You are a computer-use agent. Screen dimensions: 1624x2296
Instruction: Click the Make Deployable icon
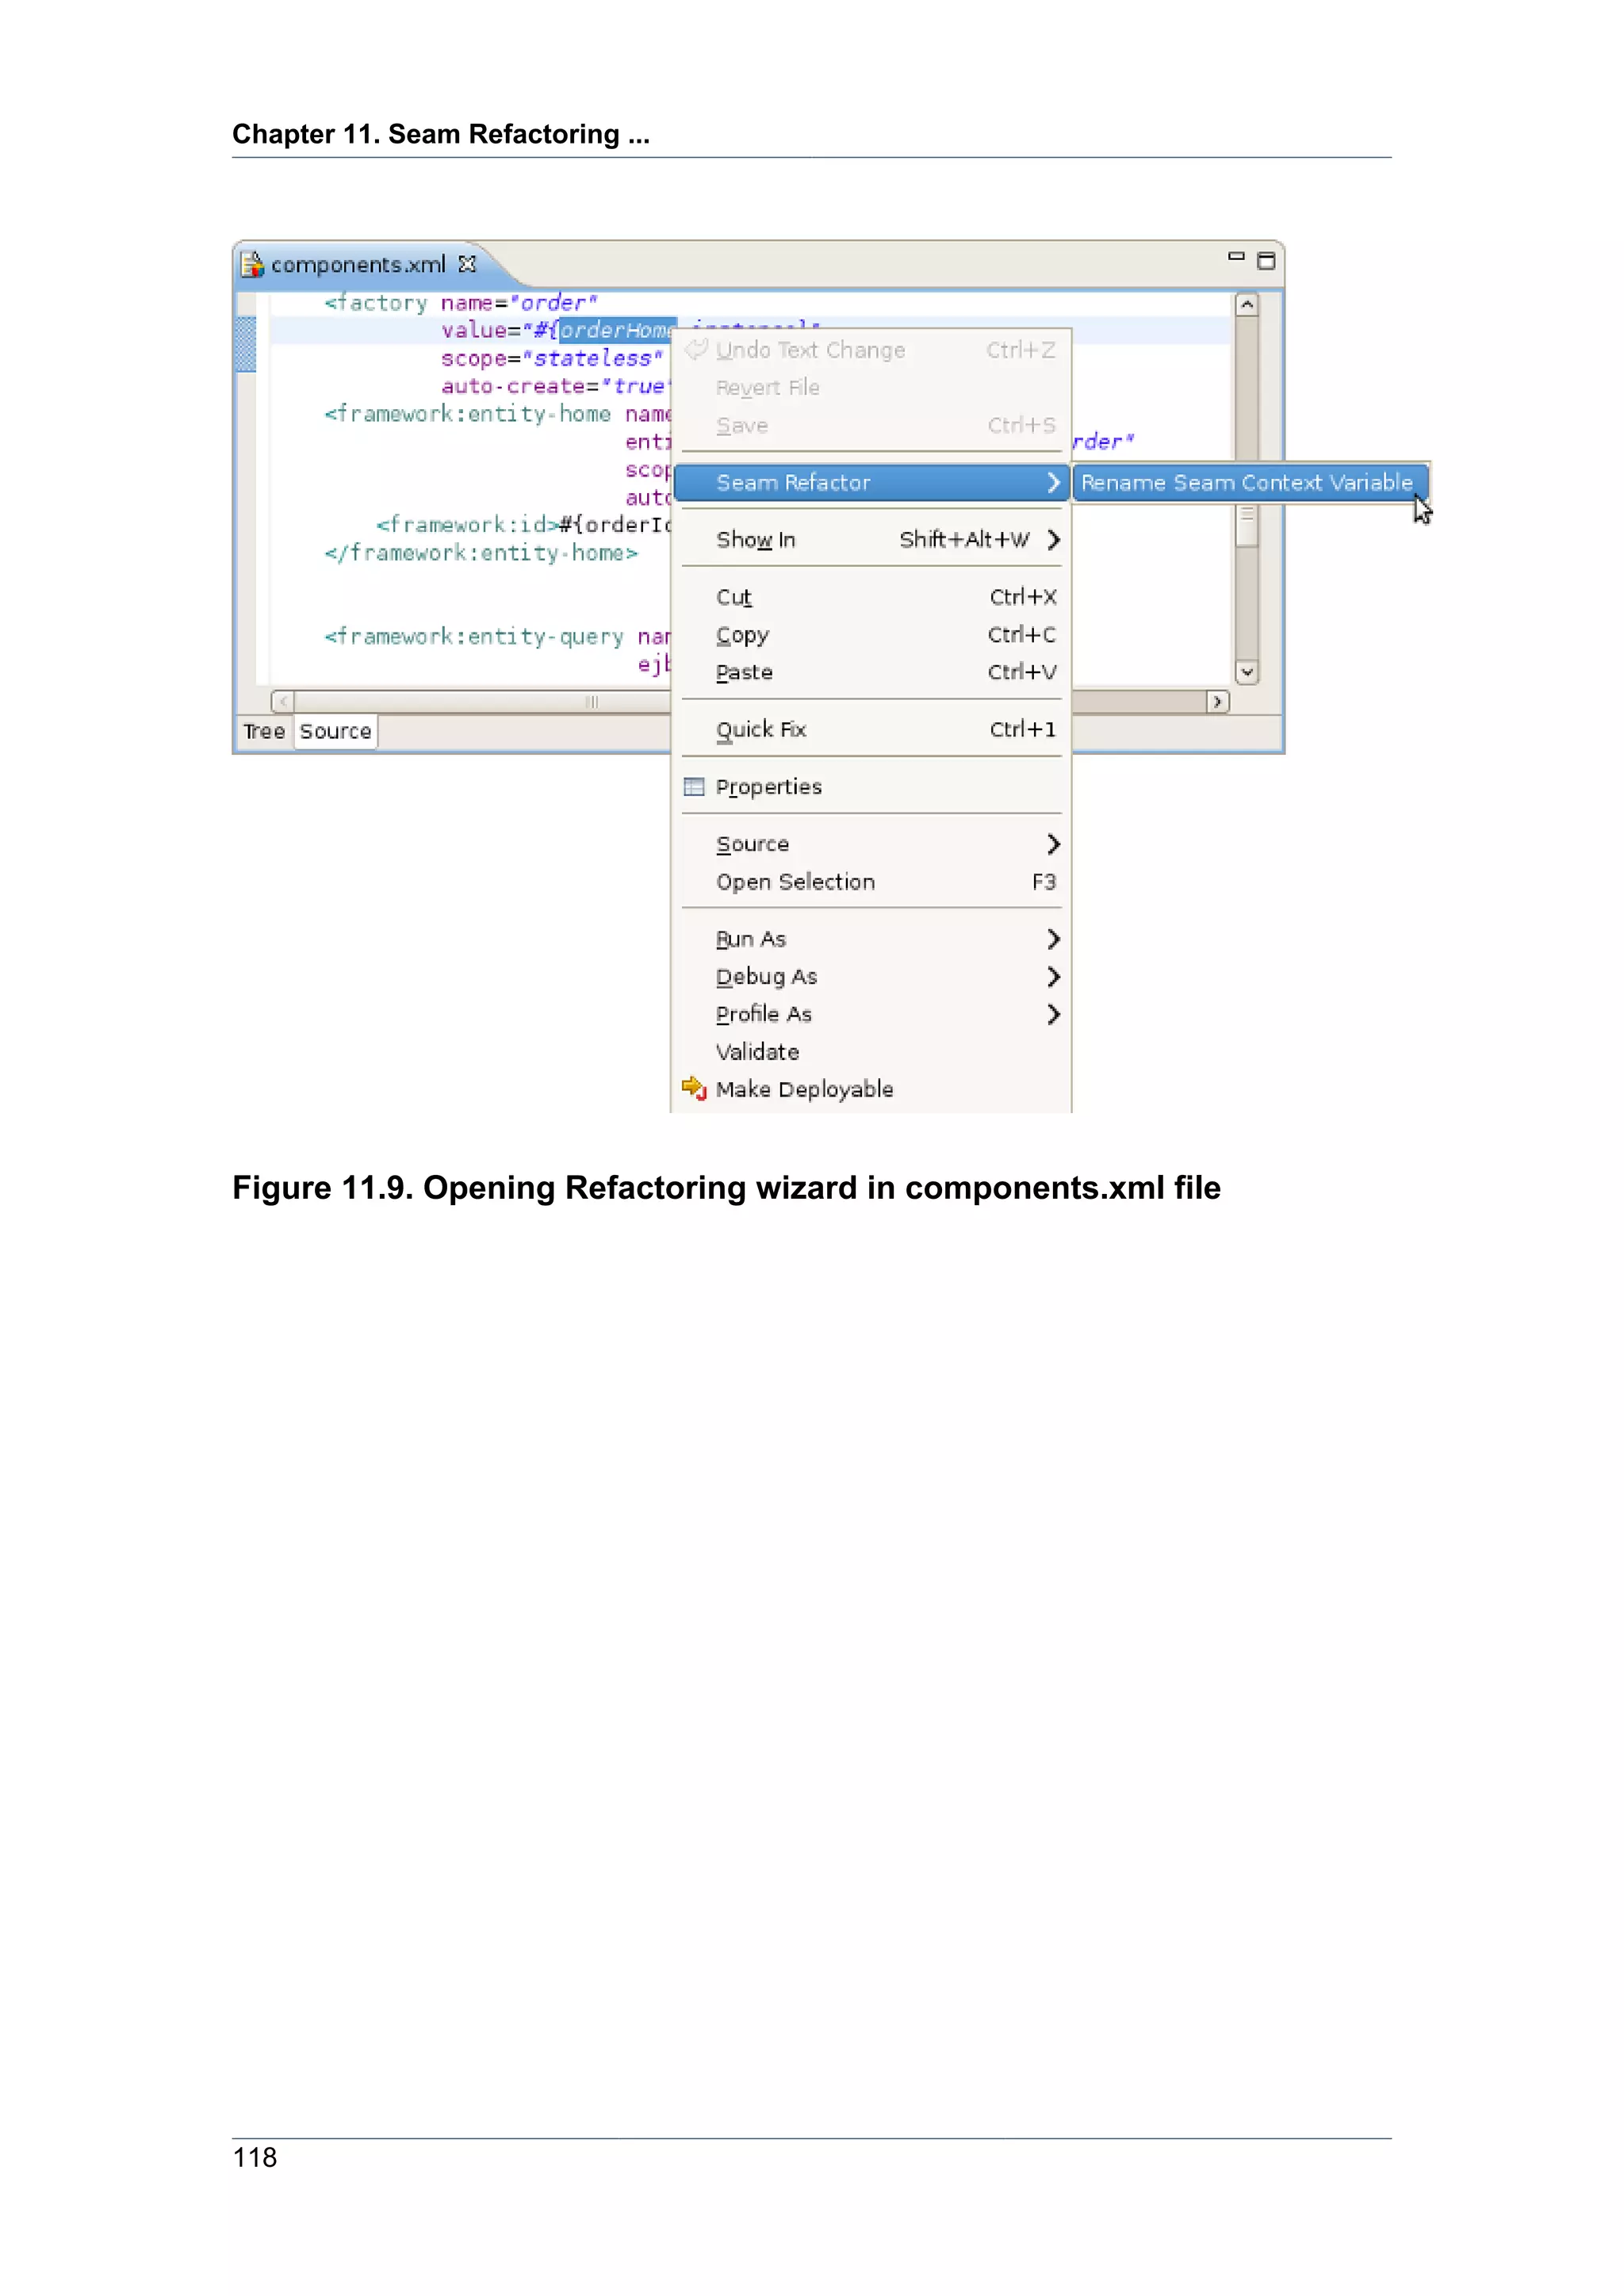tap(695, 1088)
